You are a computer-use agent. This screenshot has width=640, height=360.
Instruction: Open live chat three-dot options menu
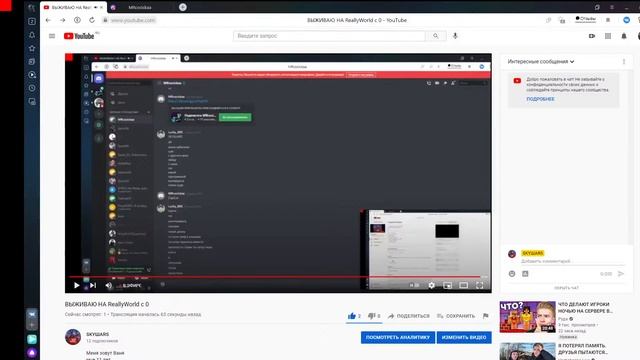click(x=624, y=62)
